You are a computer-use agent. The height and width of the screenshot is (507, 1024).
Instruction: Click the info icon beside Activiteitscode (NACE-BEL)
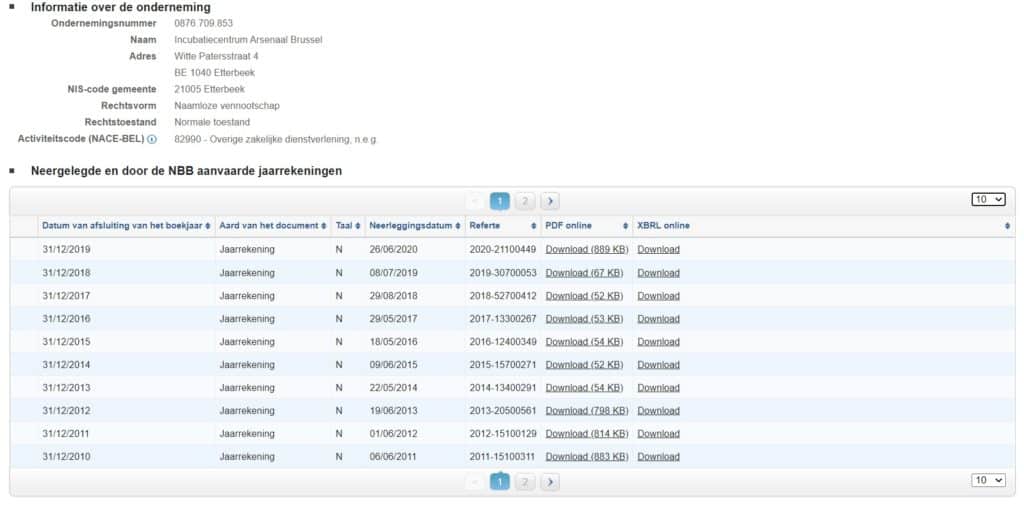[x=152, y=139]
